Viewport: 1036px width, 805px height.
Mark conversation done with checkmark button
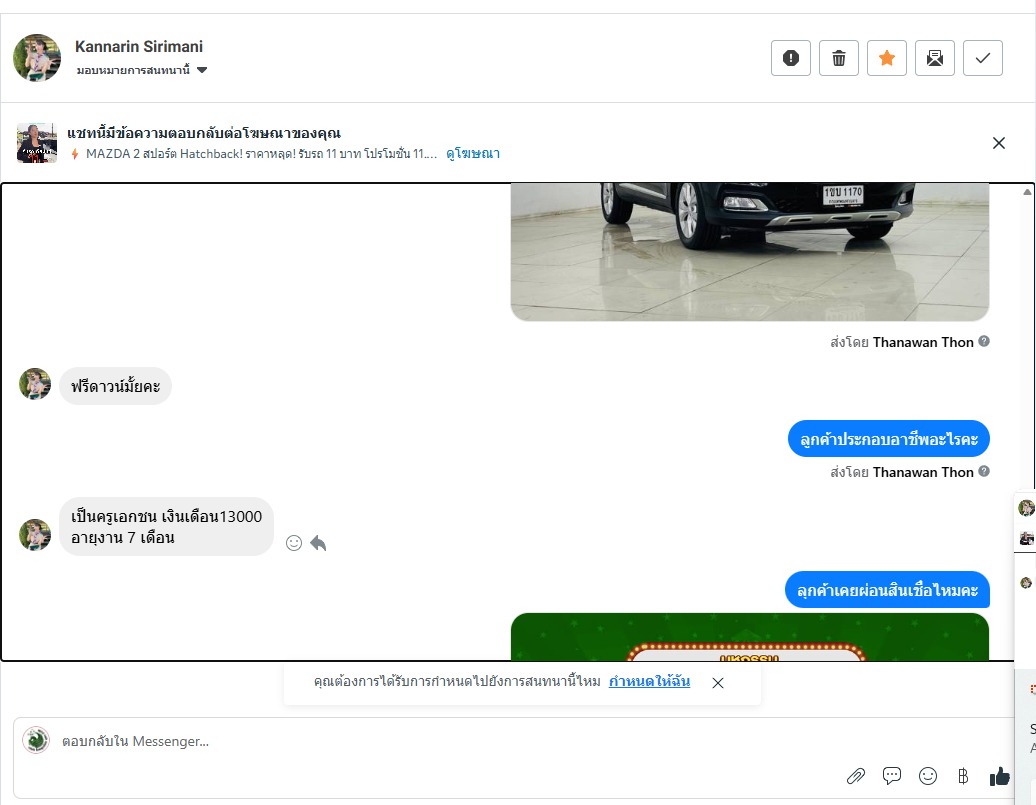[x=982, y=58]
